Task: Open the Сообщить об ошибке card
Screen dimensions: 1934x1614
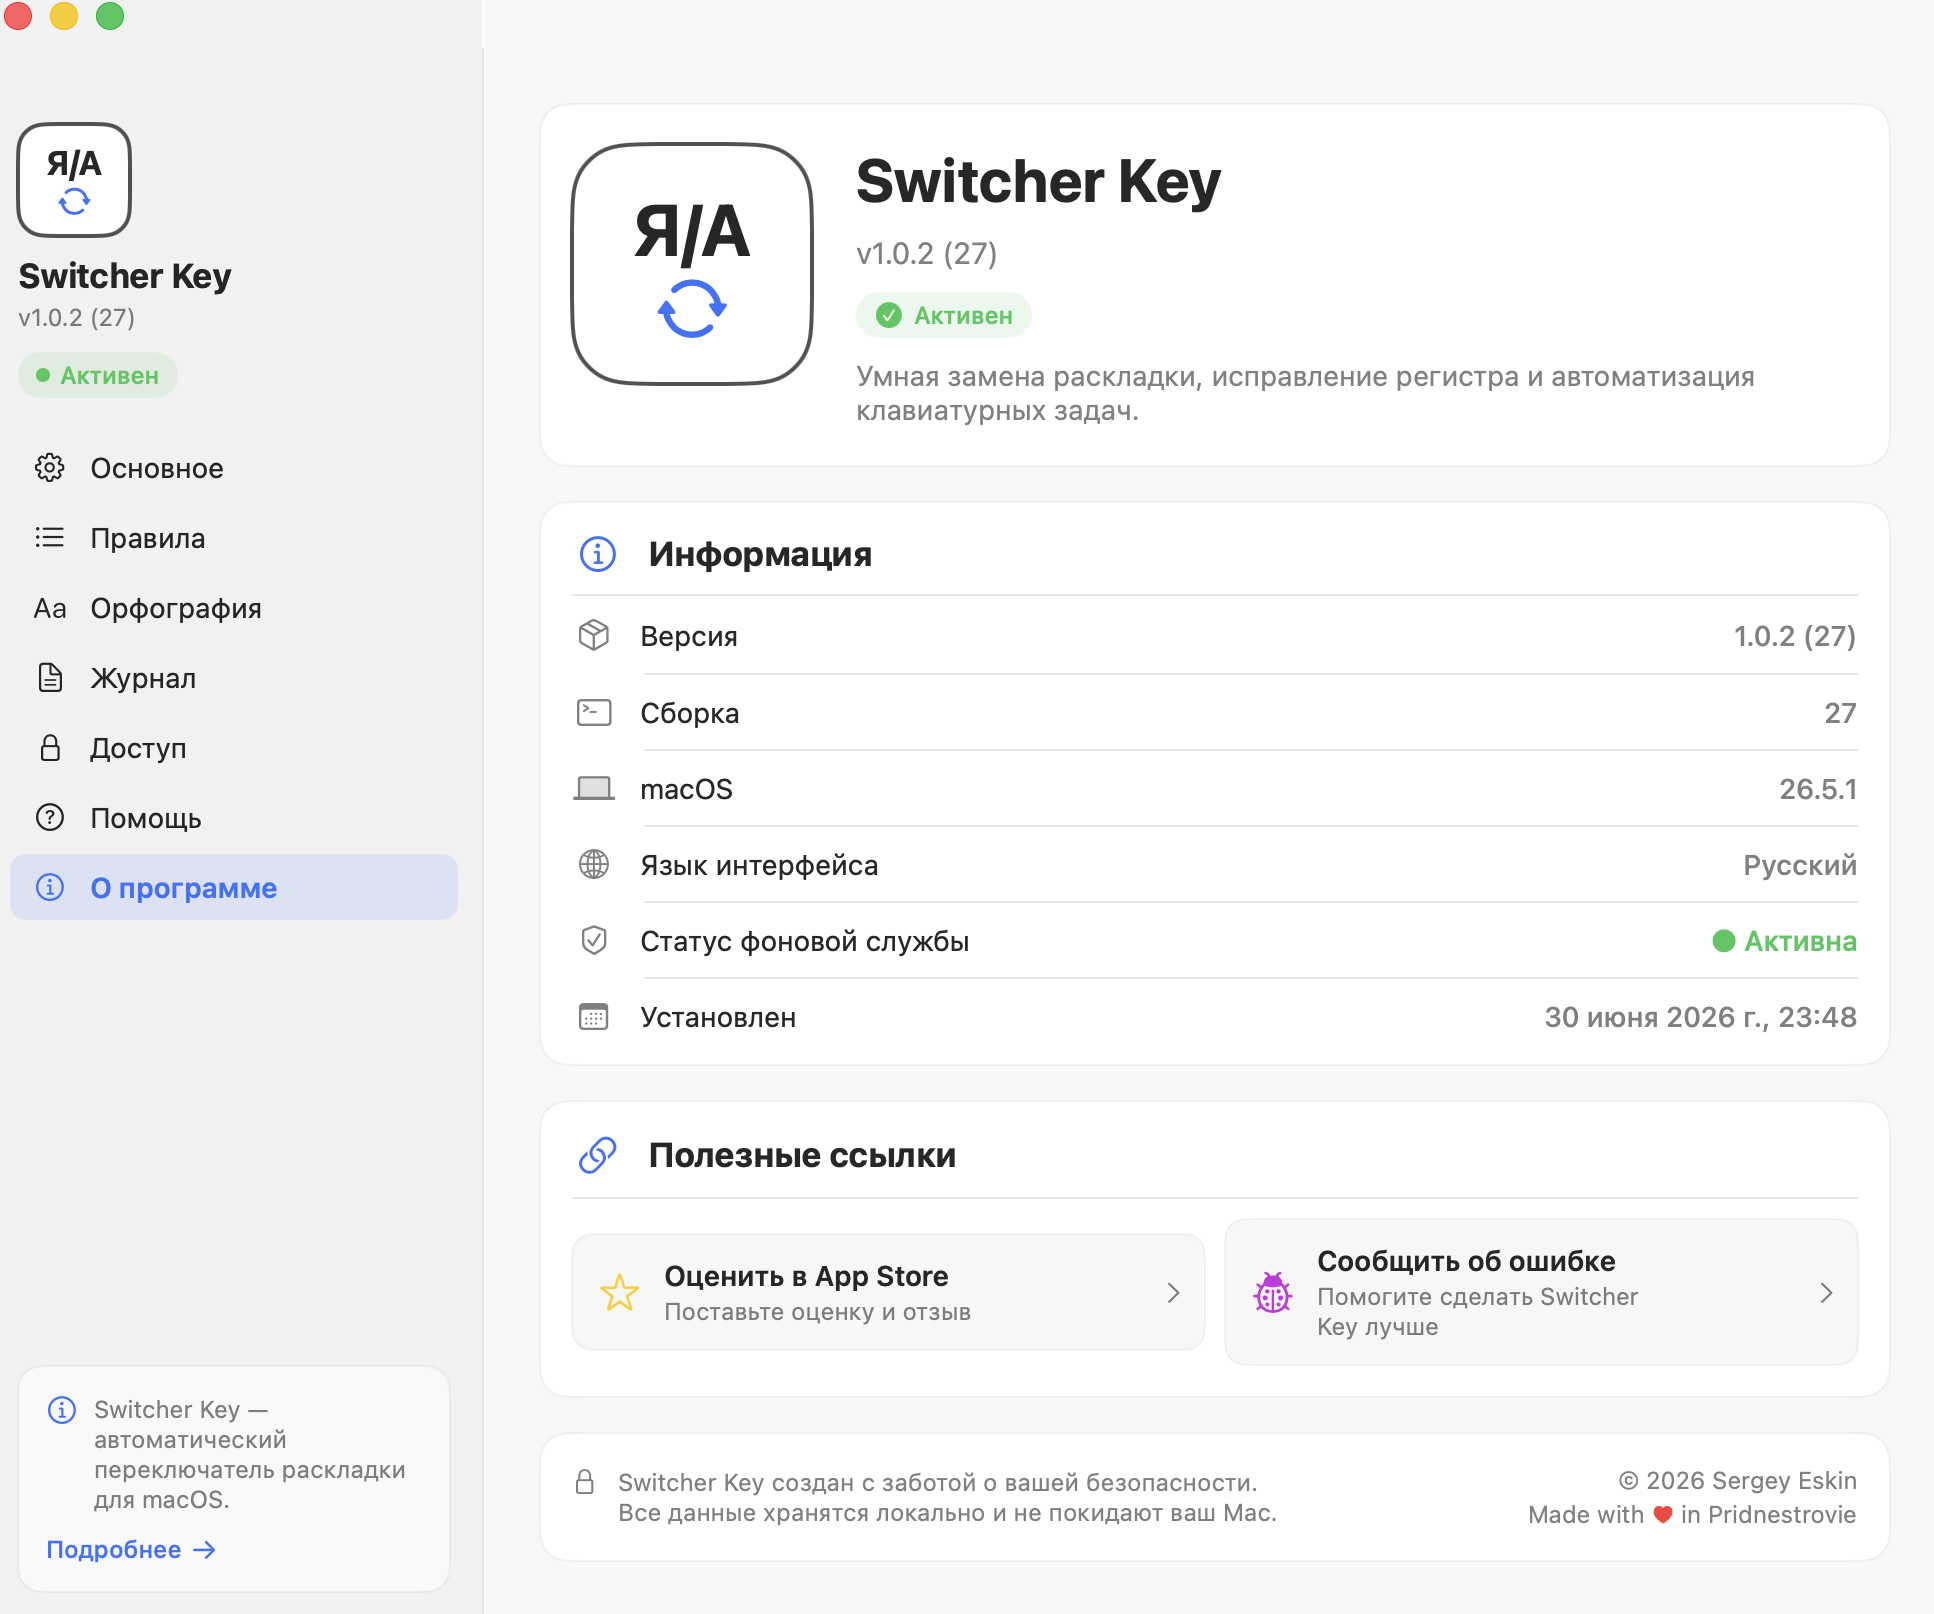Action: tap(1541, 1292)
